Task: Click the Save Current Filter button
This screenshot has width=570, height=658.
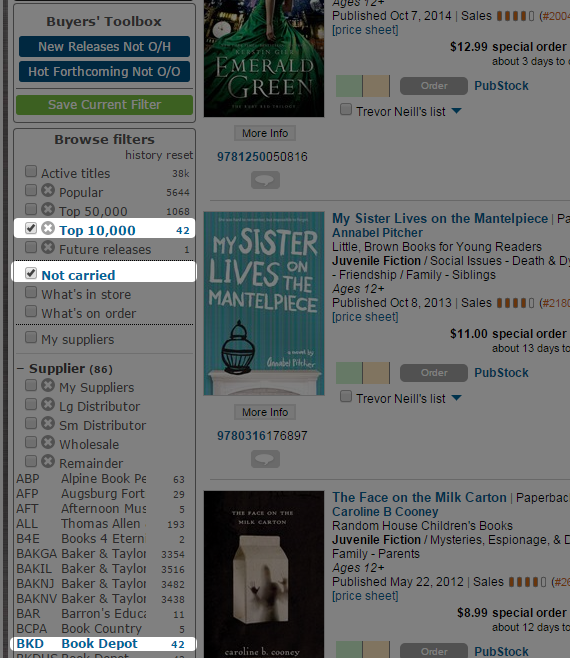Action: pos(105,104)
